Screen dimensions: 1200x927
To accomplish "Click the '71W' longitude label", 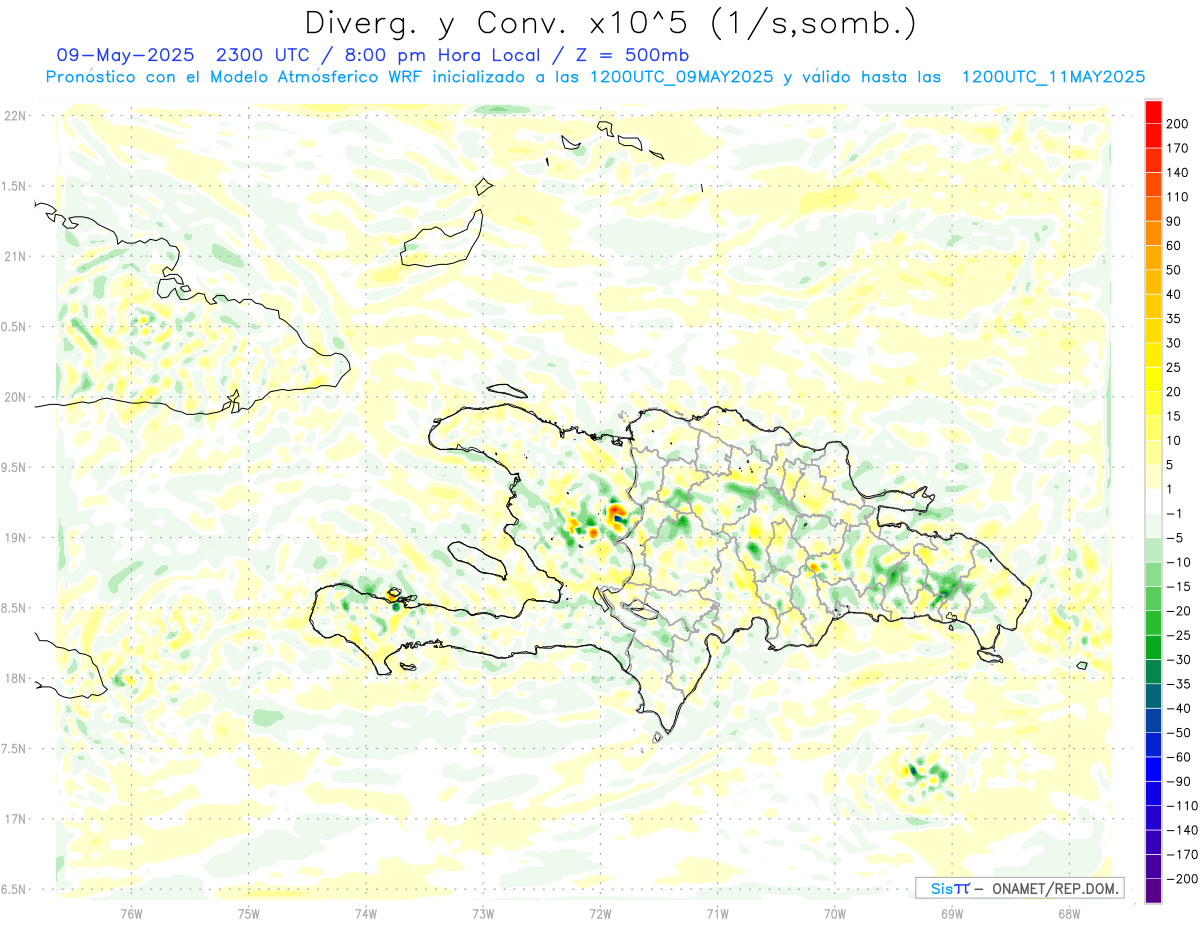I will 717,913.
